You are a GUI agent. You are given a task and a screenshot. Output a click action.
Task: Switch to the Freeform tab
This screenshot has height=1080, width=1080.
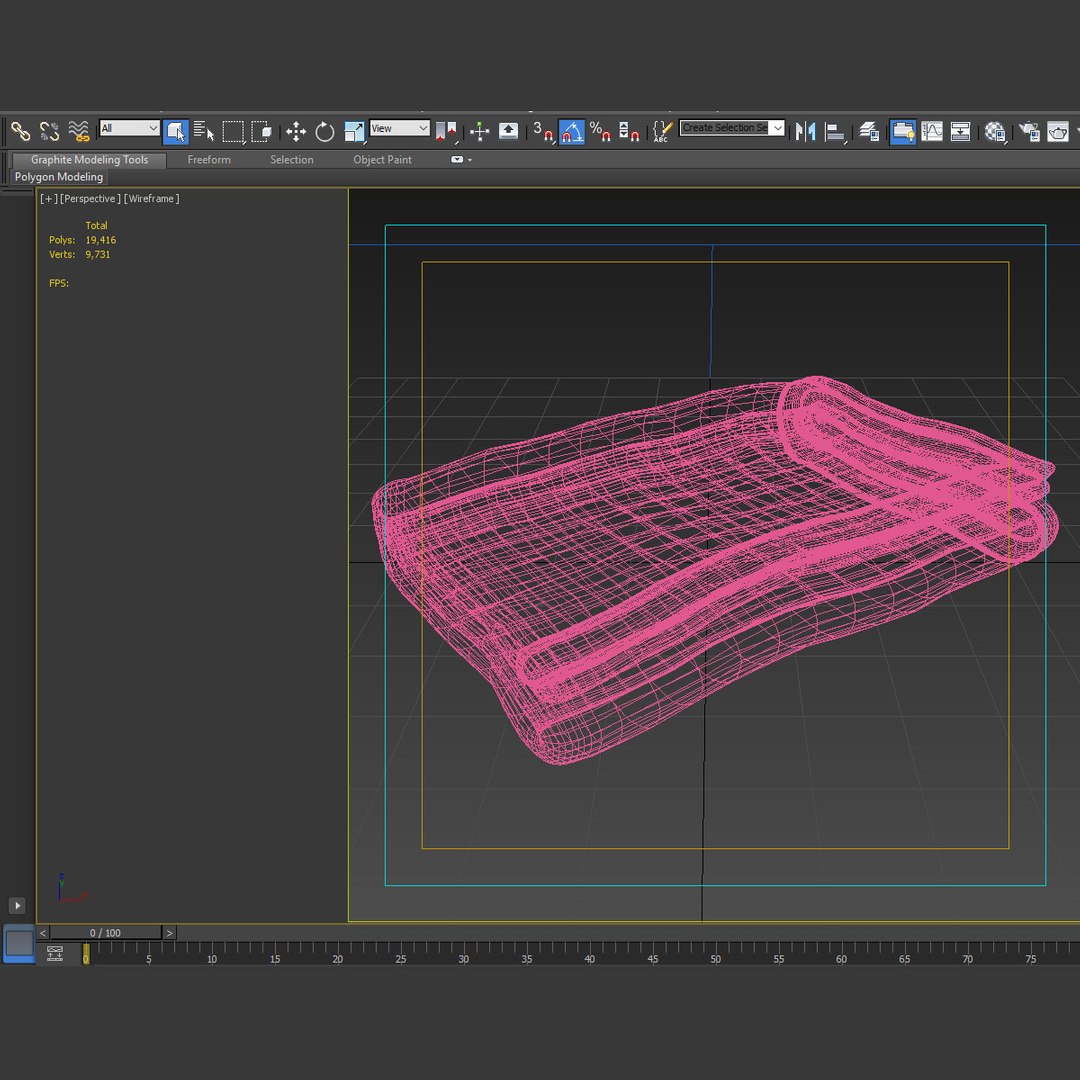(x=209, y=160)
